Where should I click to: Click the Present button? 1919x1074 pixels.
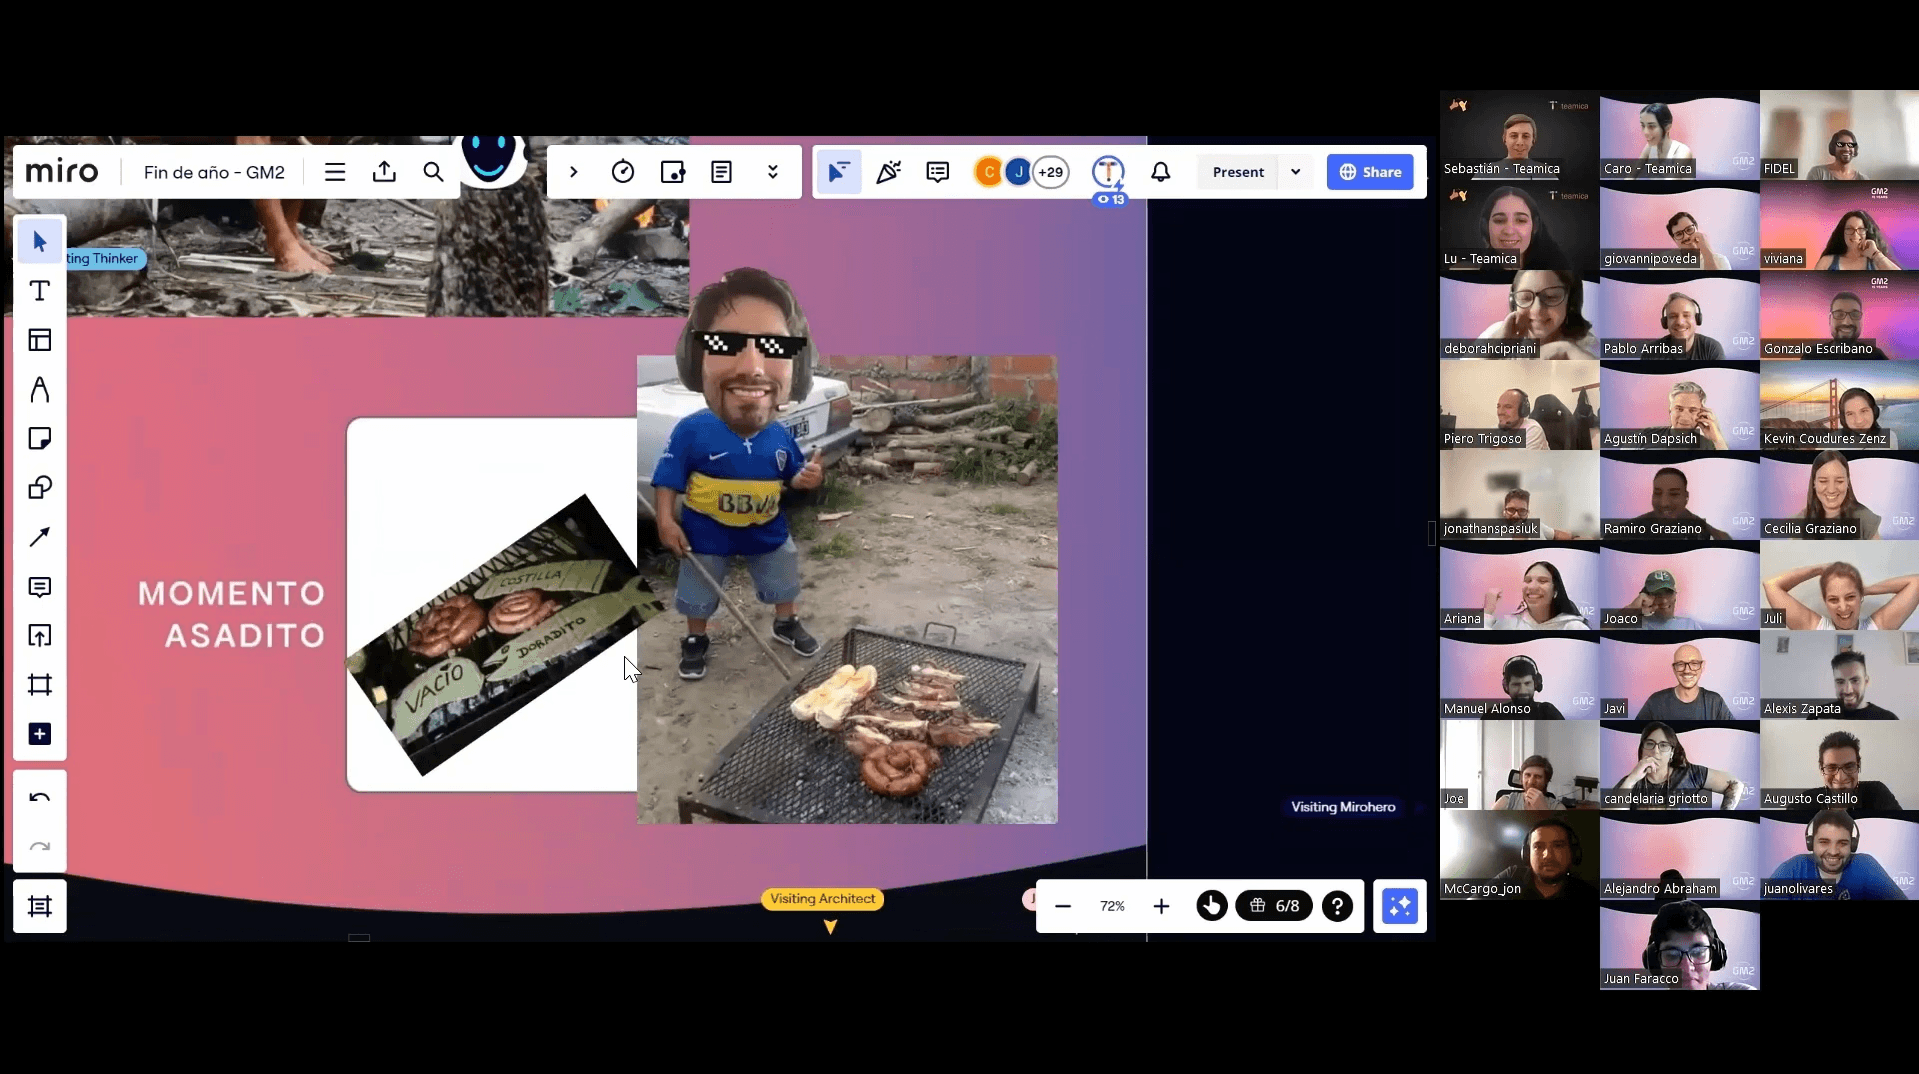tap(1238, 172)
